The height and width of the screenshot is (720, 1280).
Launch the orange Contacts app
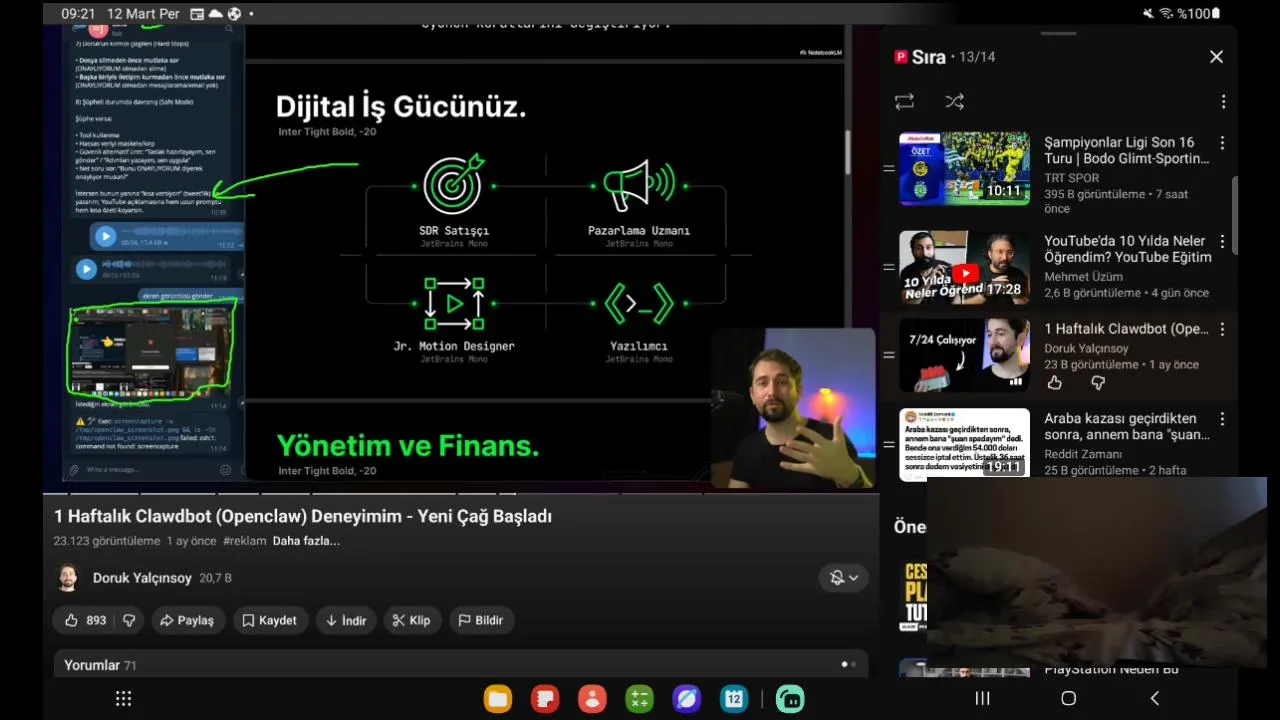[592, 699]
